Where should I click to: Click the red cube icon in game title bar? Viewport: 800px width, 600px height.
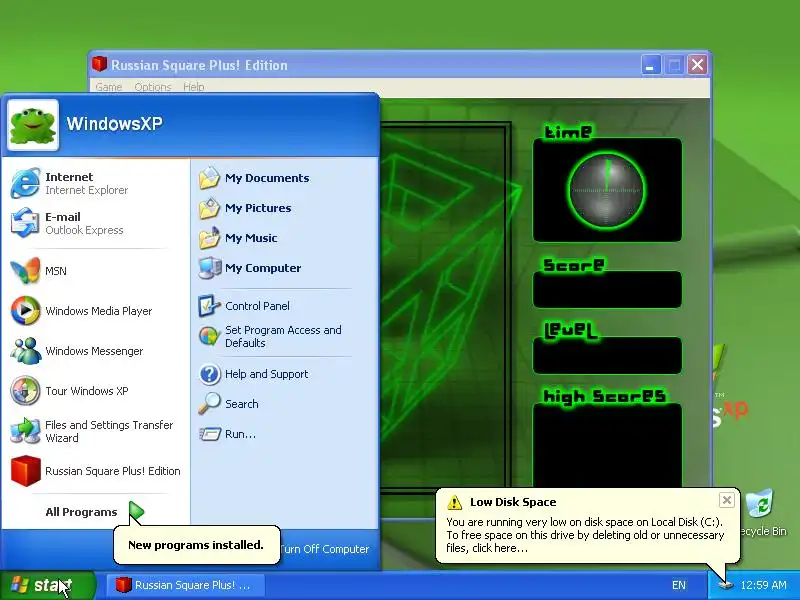click(99, 64)
